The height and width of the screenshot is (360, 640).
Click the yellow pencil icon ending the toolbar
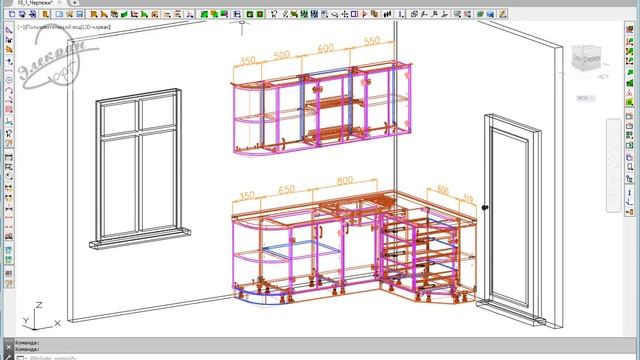click(502, 14)
